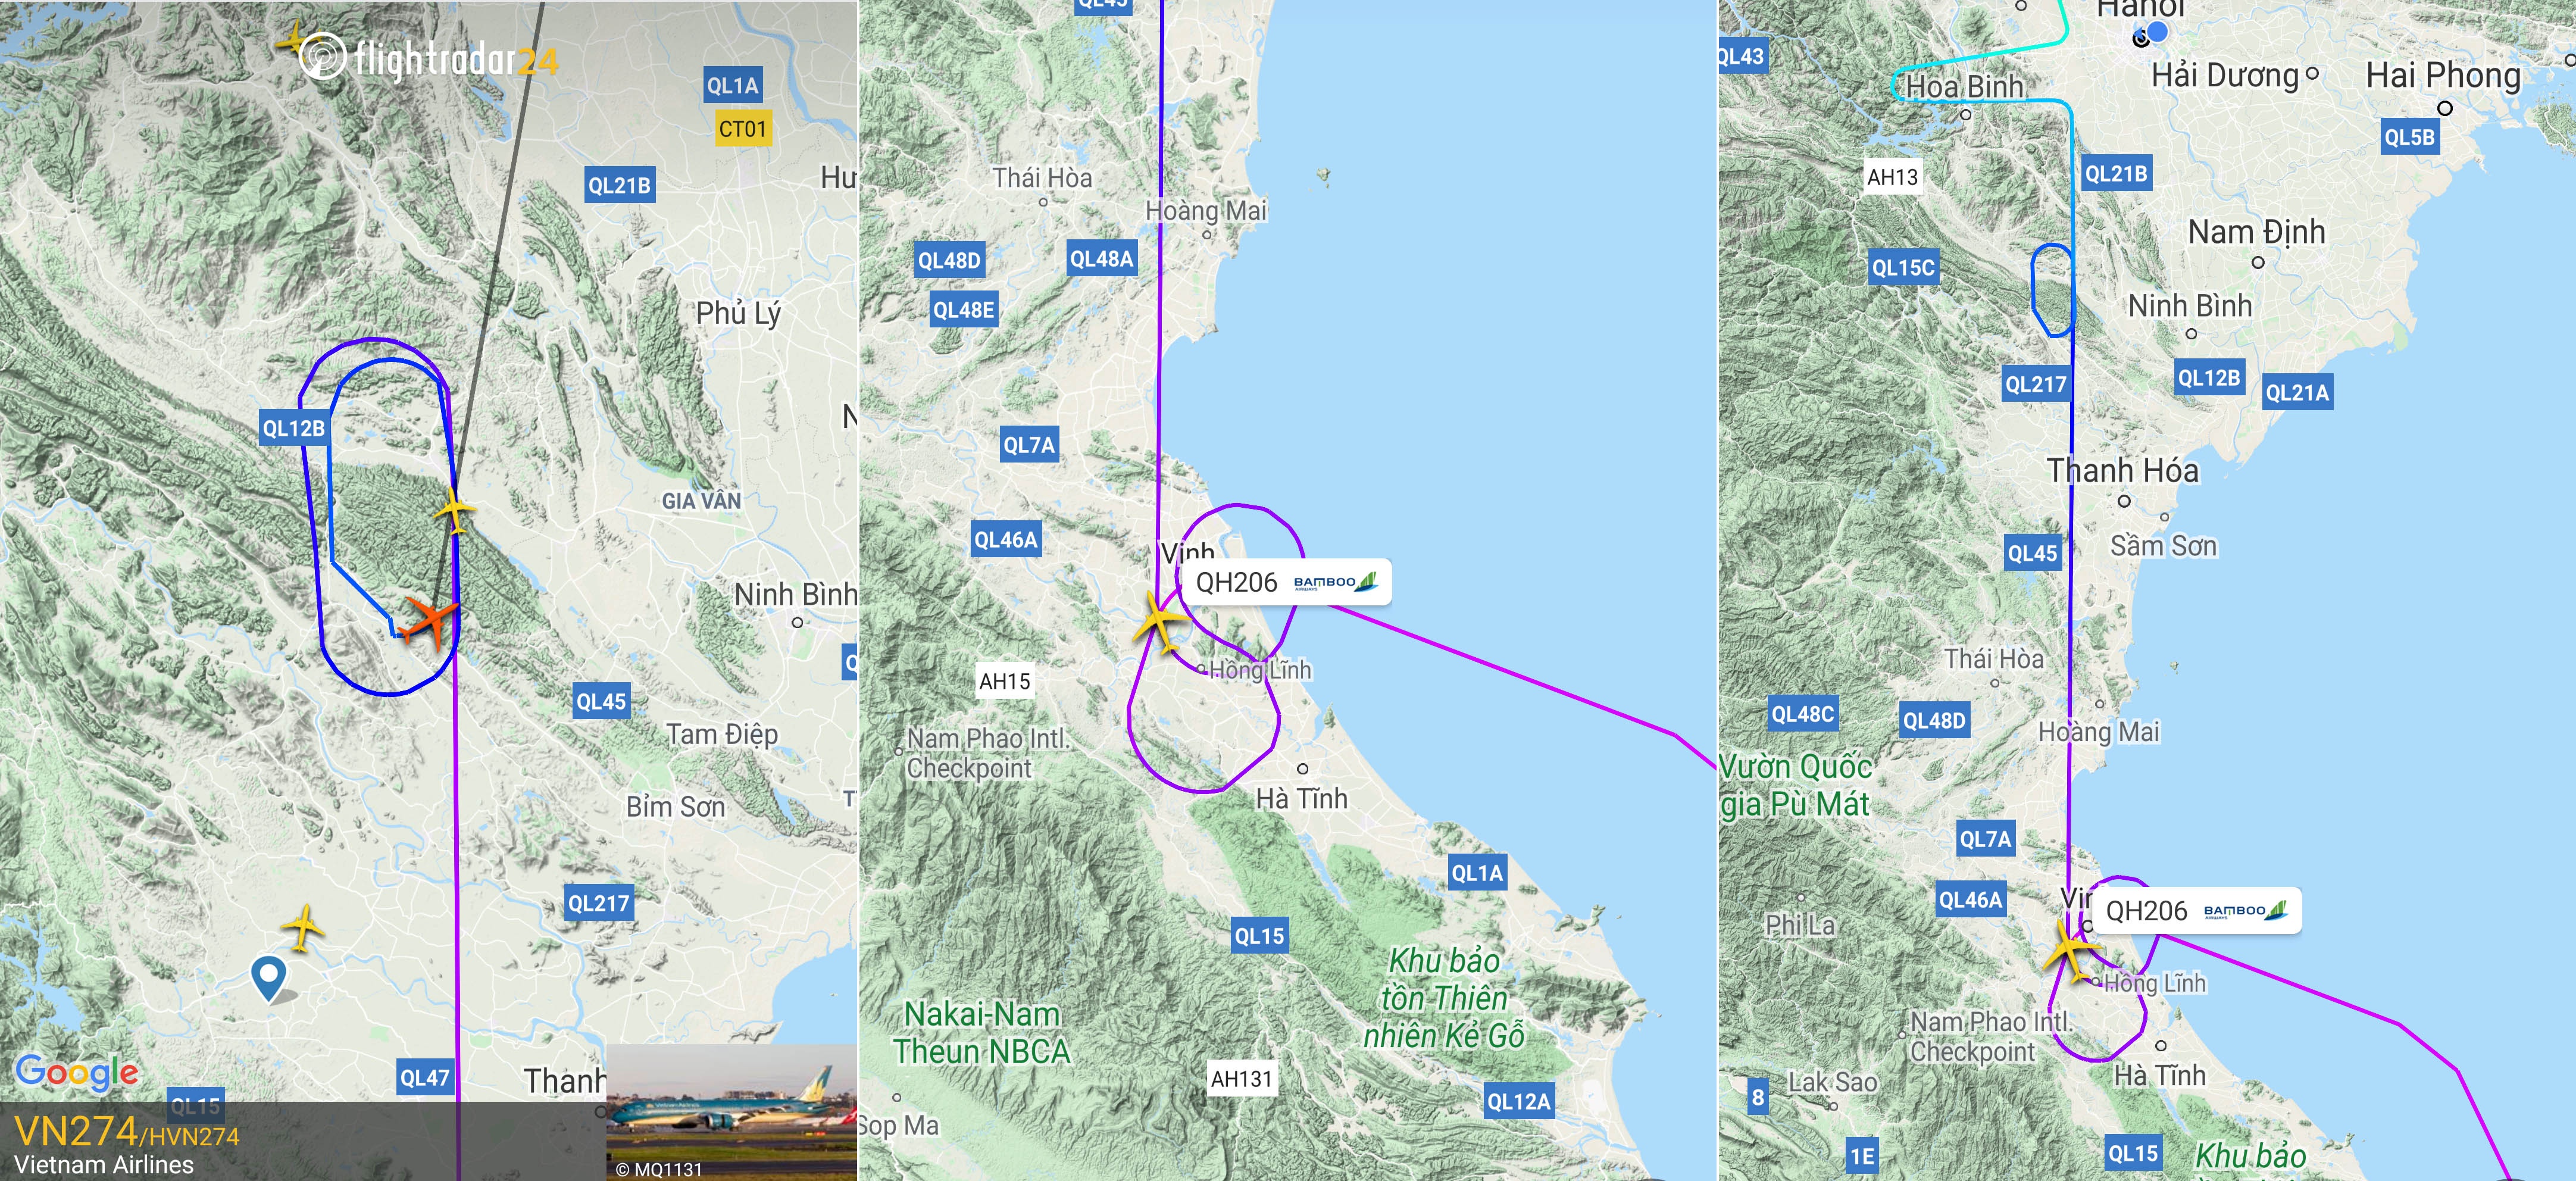This screenshot has width=2576, height=1181.
Task: Click the Thanh Hóa city label in right map
Action: click(x=2122, y=470)
